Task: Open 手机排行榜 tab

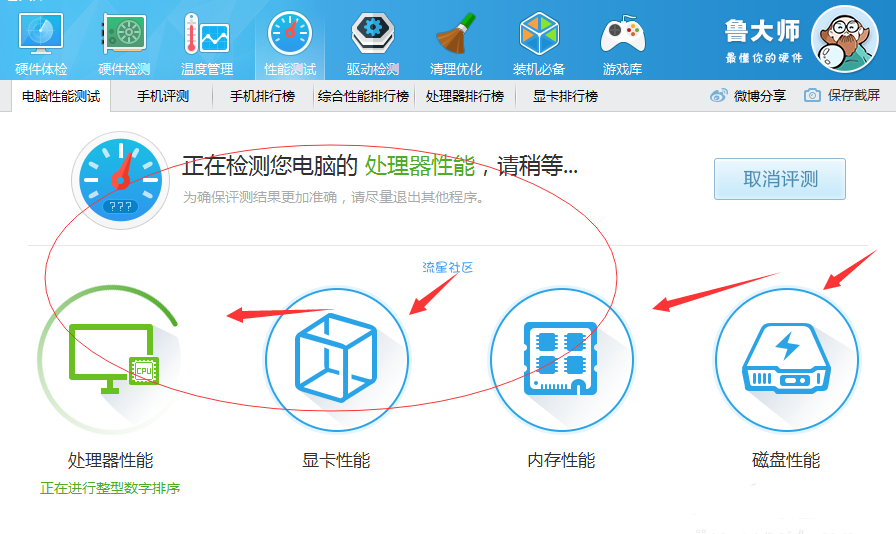Action: pyautogui.click(x=263, y=96)
